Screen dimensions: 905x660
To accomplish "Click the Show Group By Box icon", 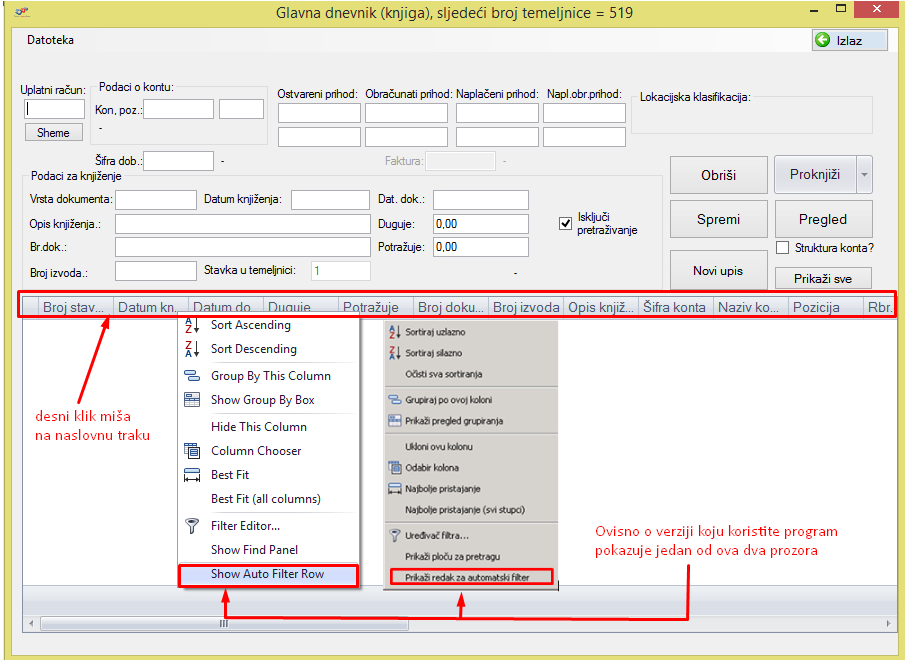I will coord(192,400).
